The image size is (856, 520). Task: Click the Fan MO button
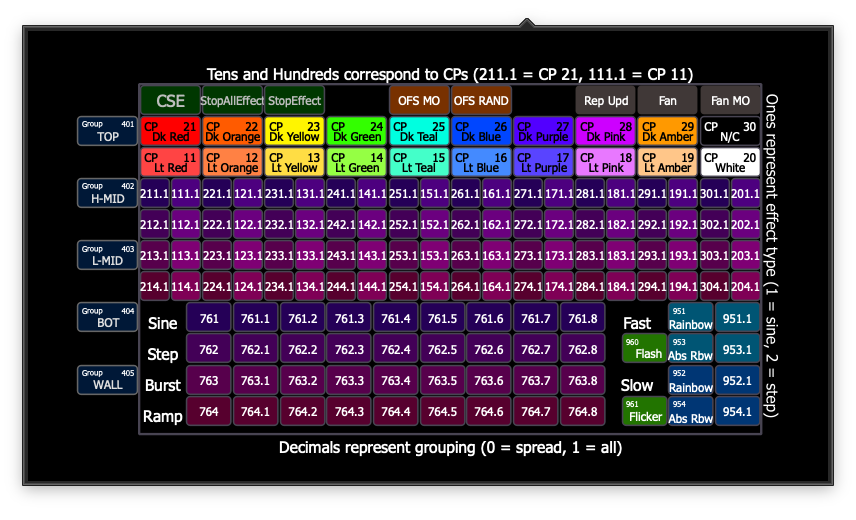[730, 100]
